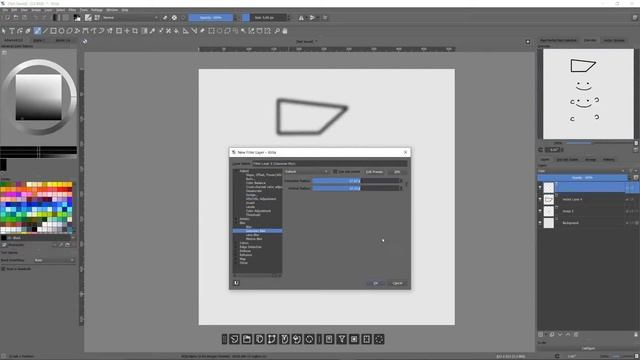Move layer up arrow in Layers docker
640x360 pixels.
click(568, 334)
